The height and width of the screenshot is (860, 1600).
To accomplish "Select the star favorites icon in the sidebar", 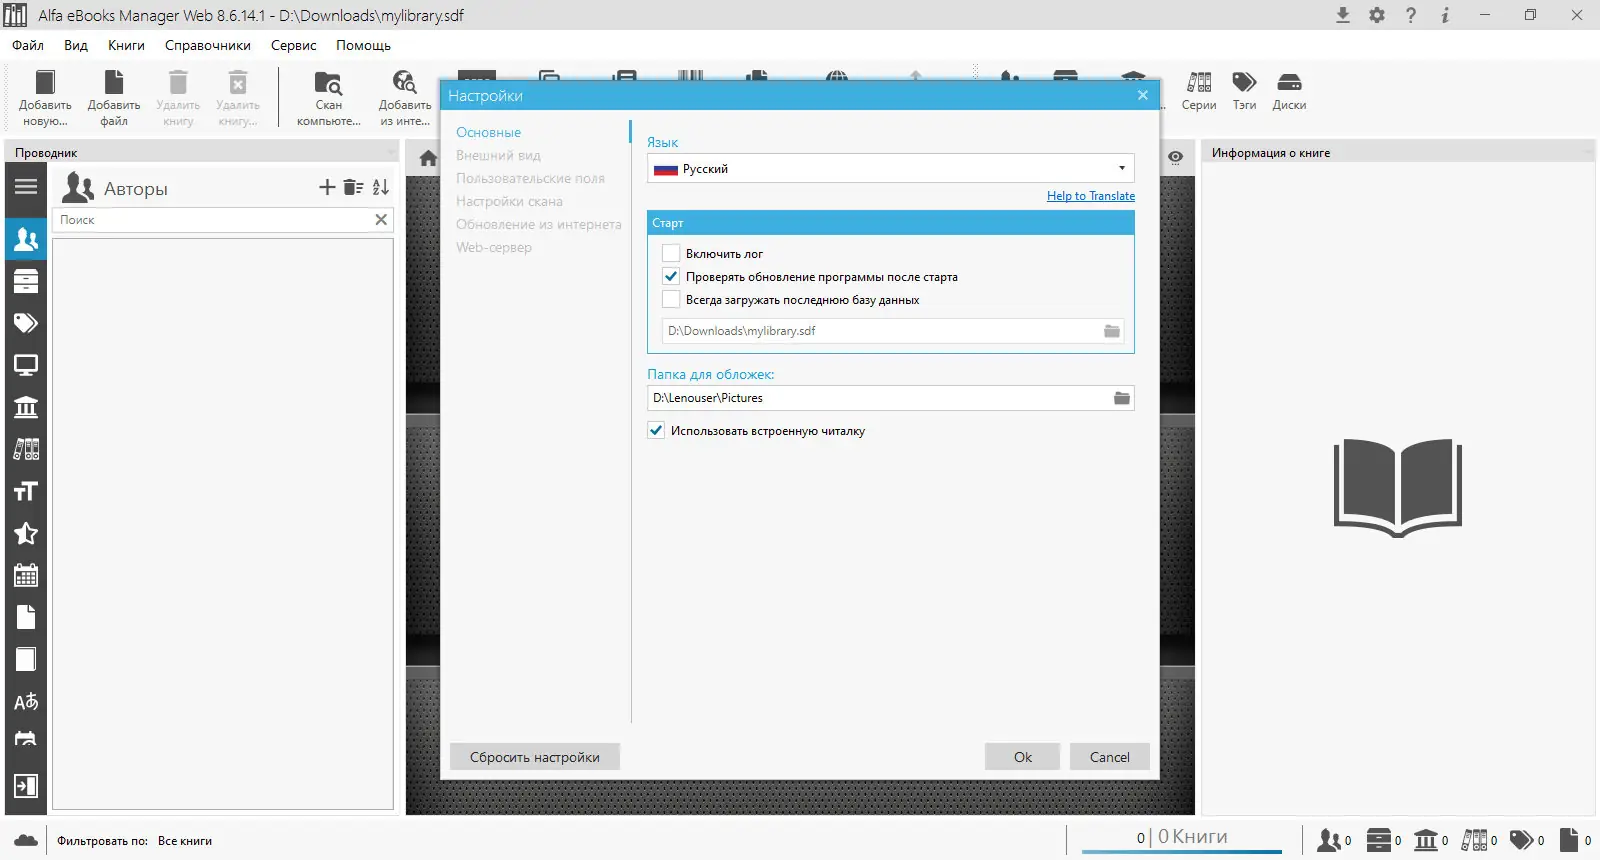I will 26,533.
